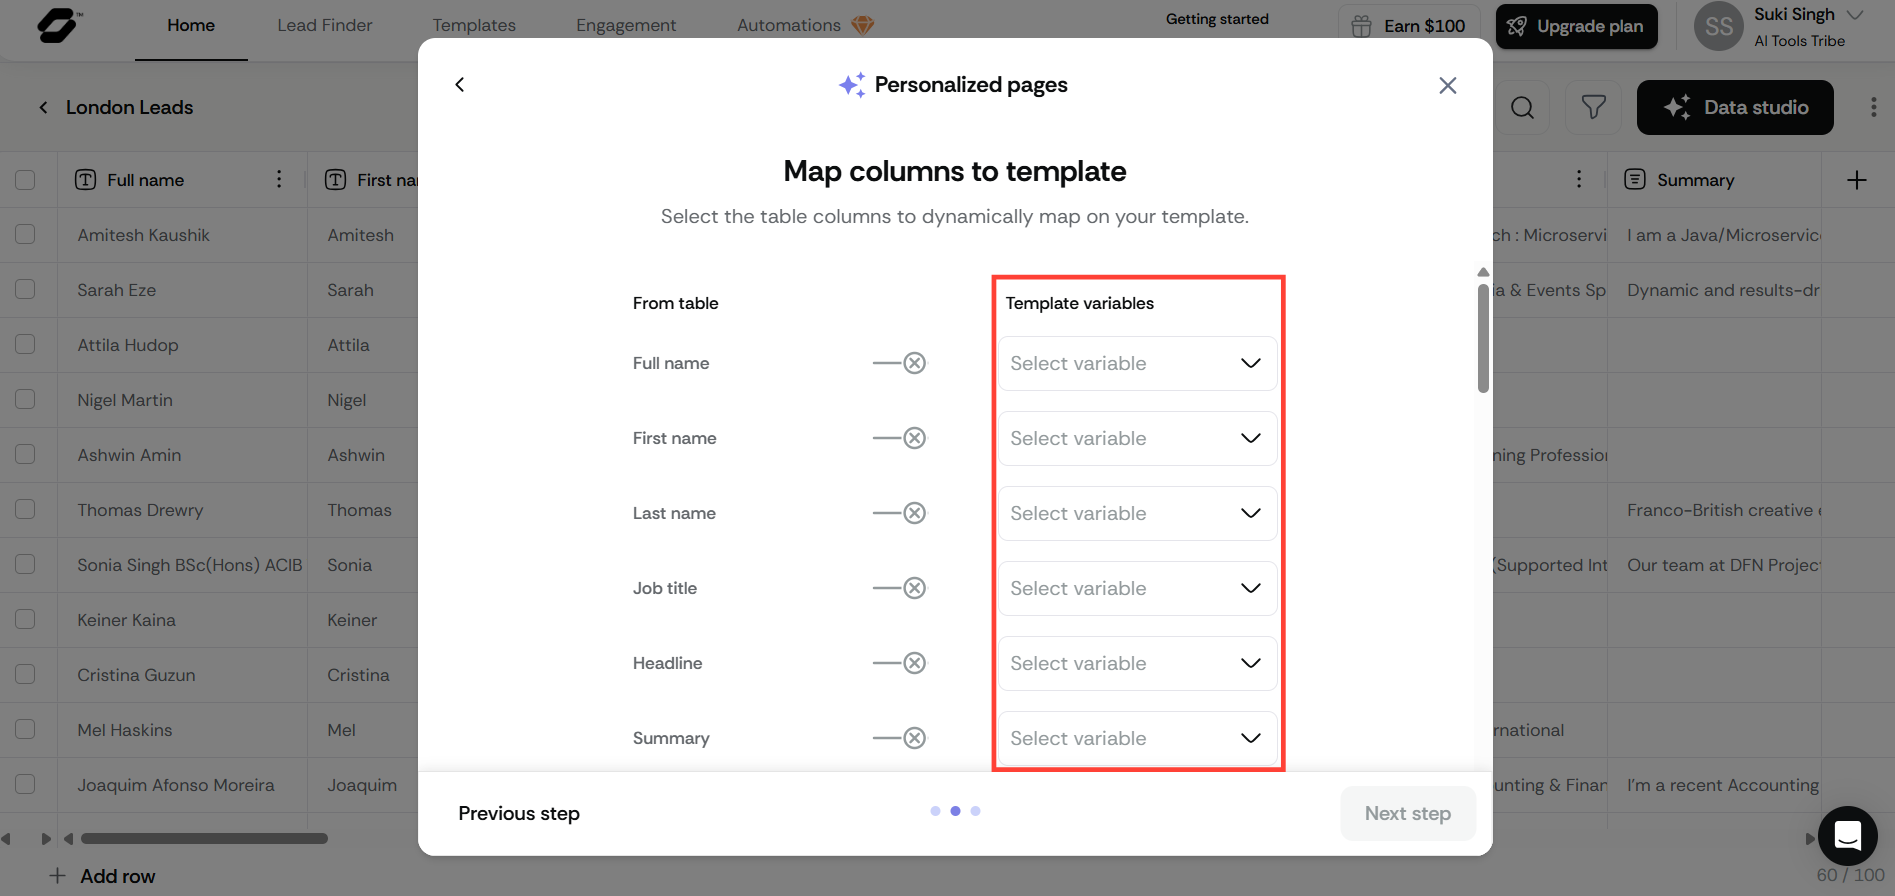Viewport: 1895px width, 896px height.
Task: Click the SS user avatar
Action: (1718, 27)
